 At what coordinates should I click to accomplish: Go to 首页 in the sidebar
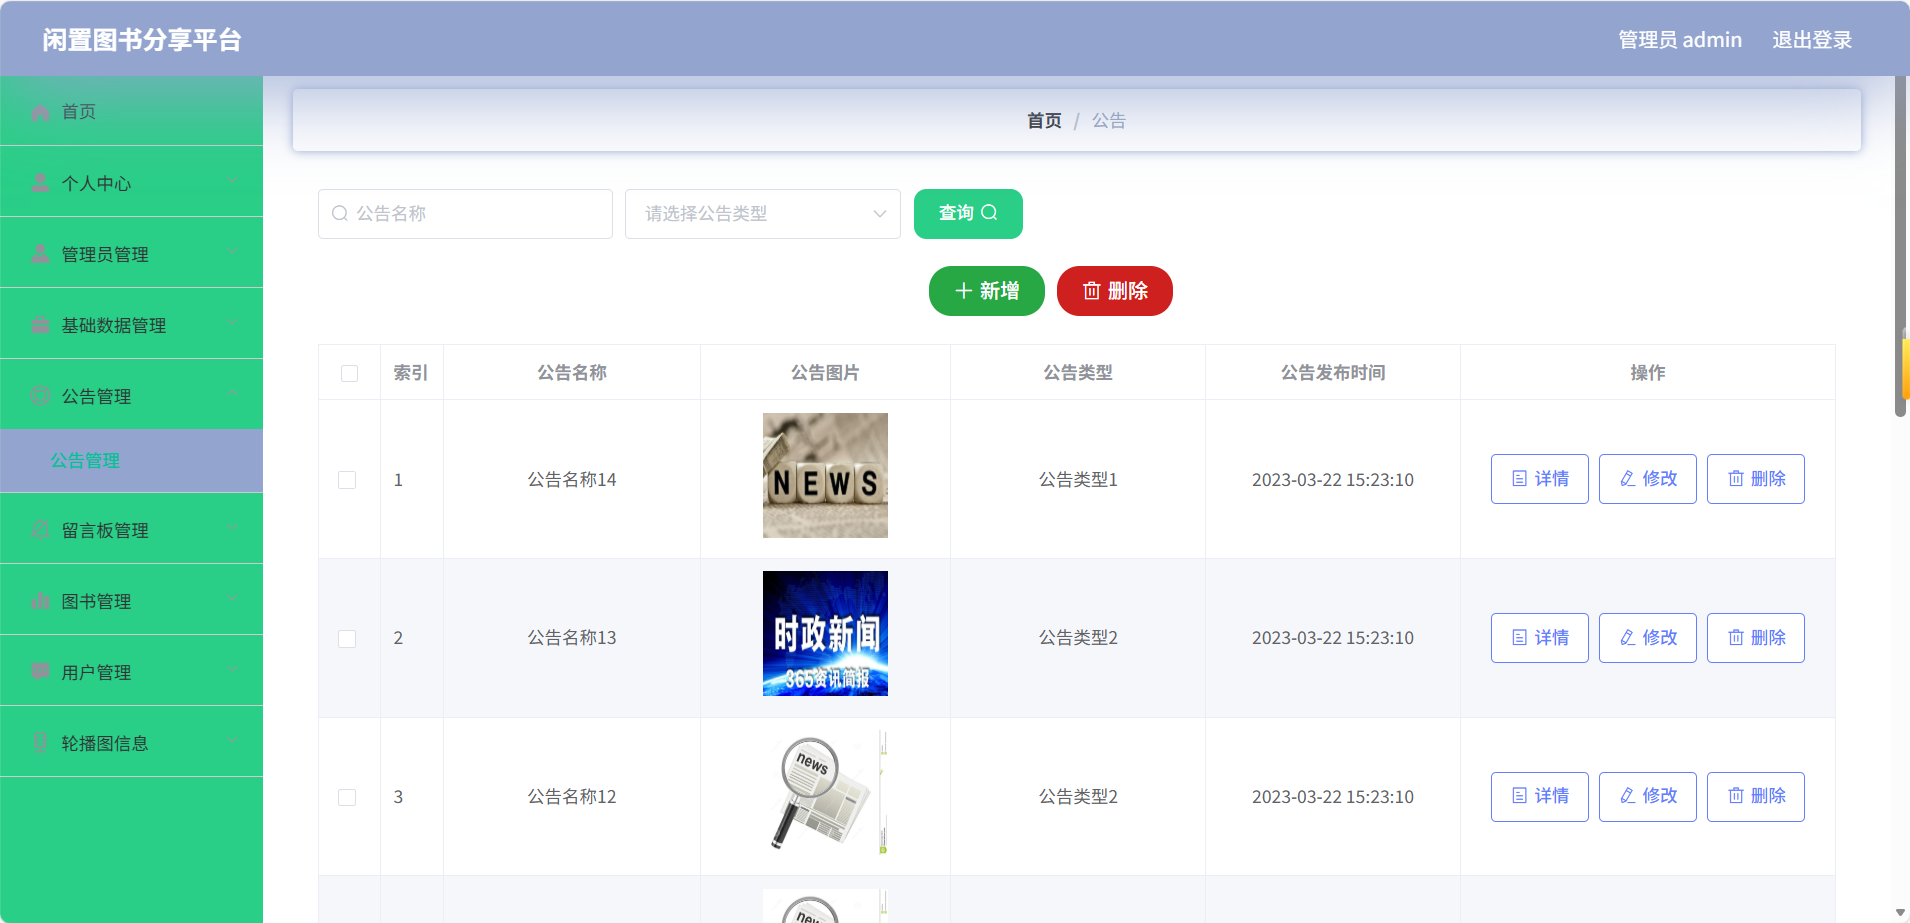[x=131, y=111]
